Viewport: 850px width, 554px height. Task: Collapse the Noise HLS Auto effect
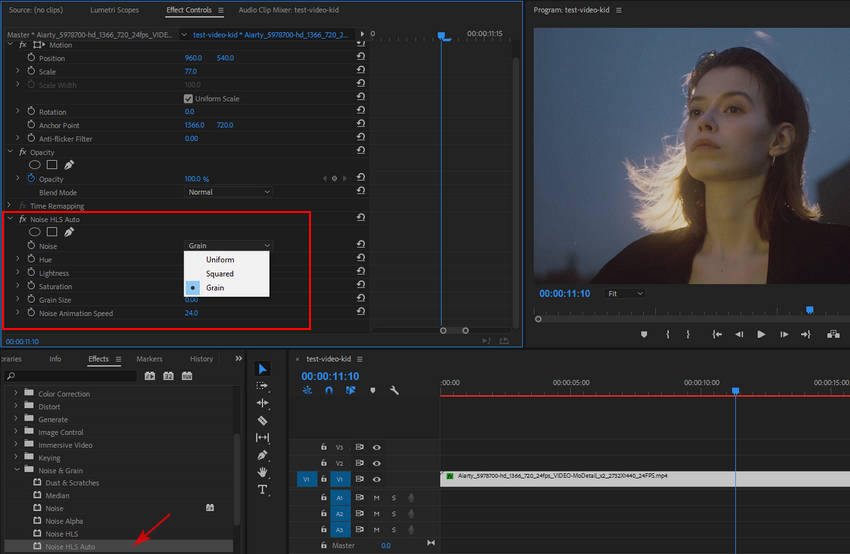click(x=10, y=219)
